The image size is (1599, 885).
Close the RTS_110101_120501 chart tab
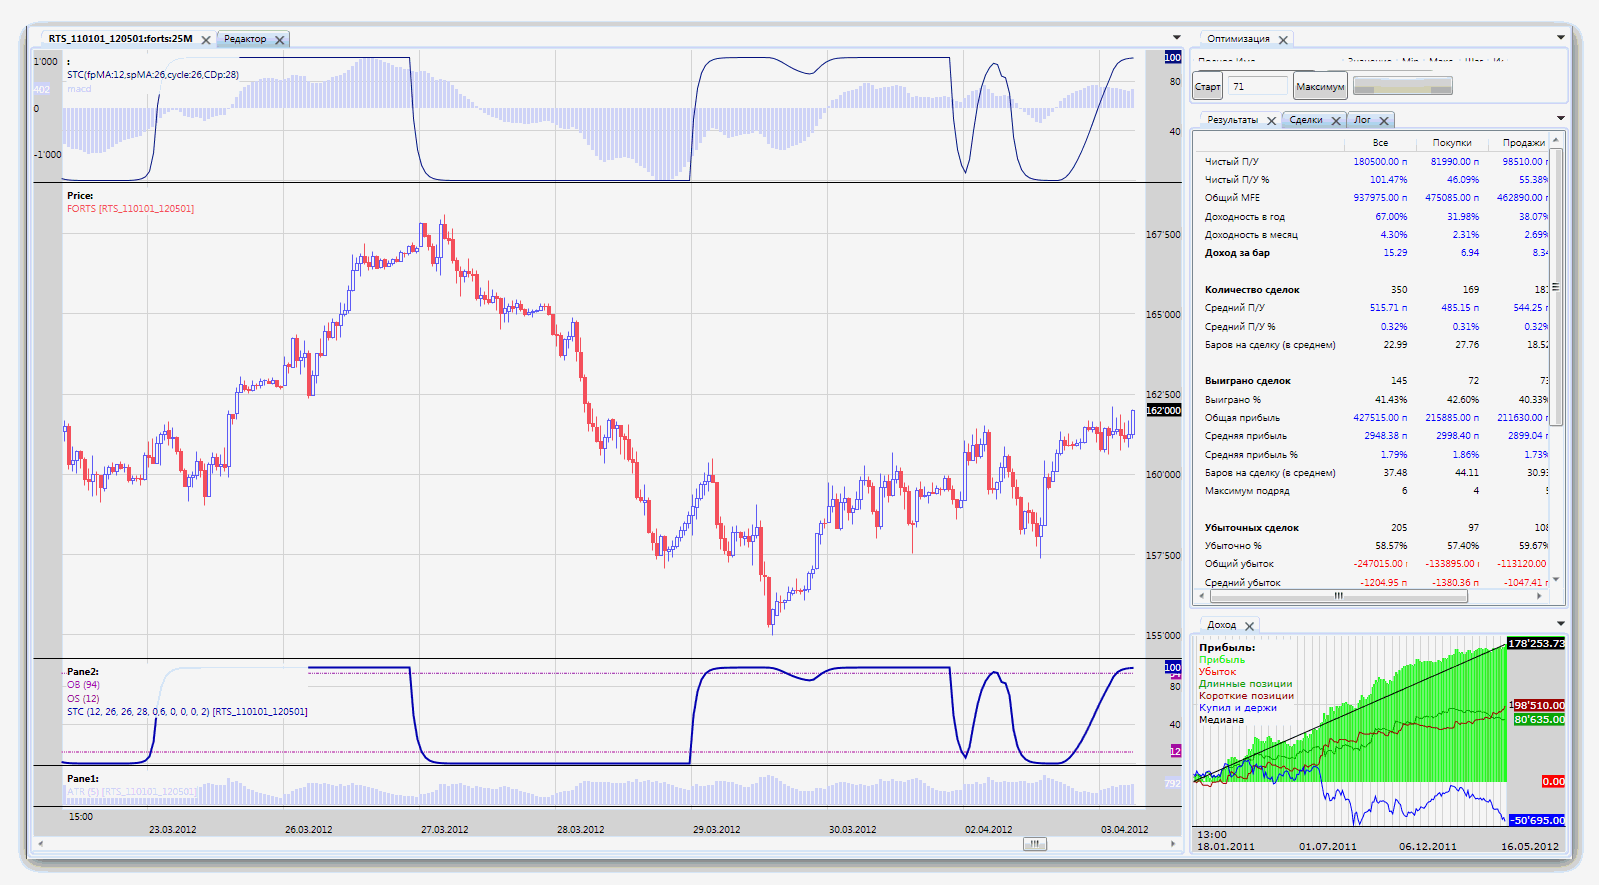[x=206, y=40]
